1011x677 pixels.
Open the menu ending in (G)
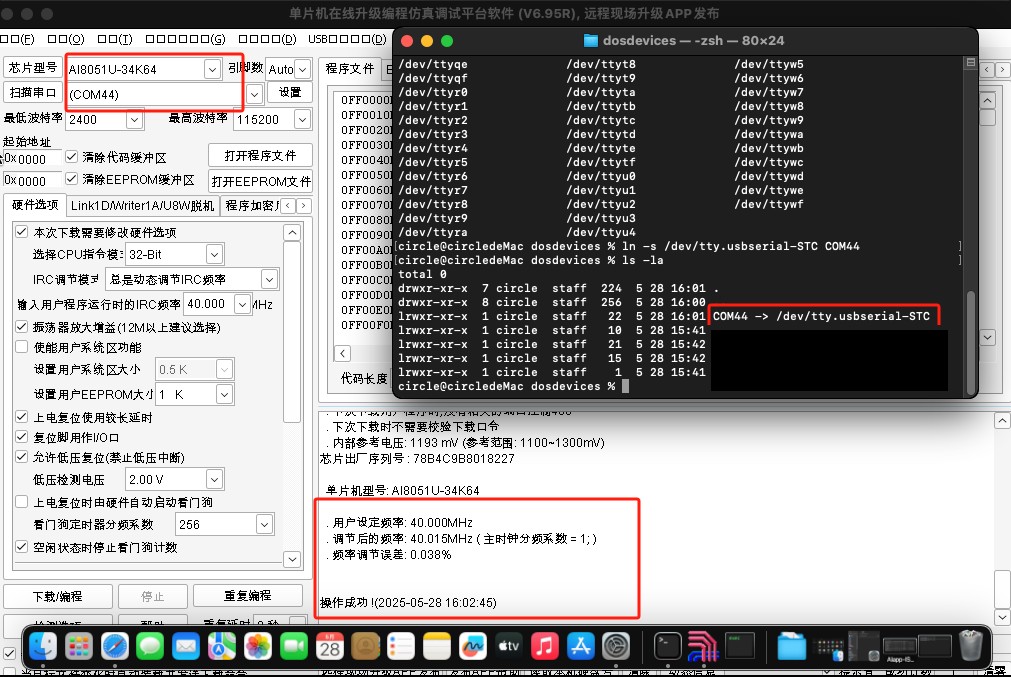(186, 39)
